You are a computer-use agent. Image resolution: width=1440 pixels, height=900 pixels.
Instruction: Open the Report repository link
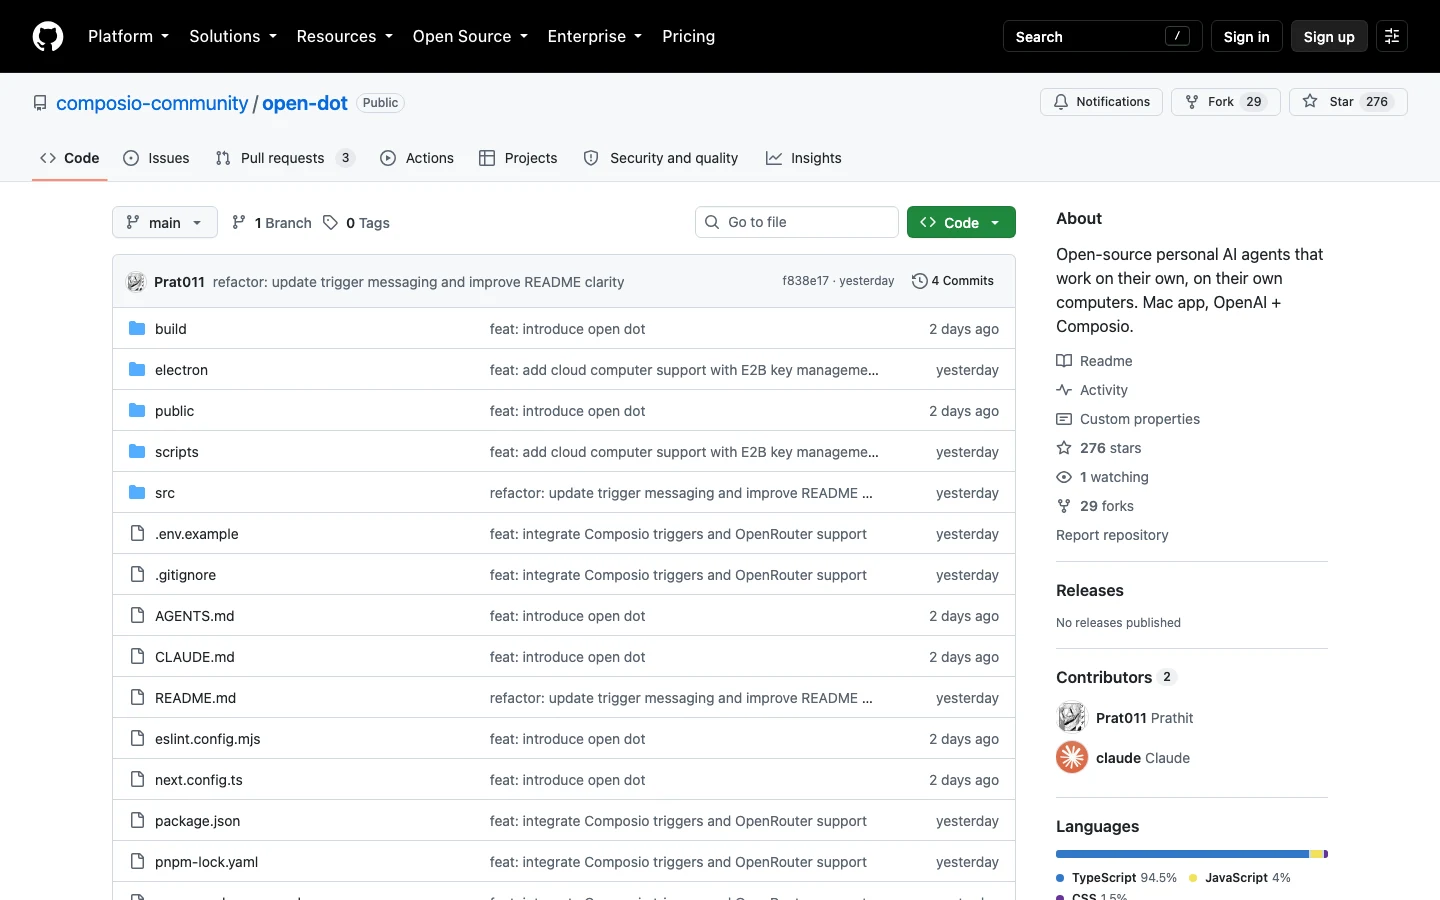[1112, 535]
